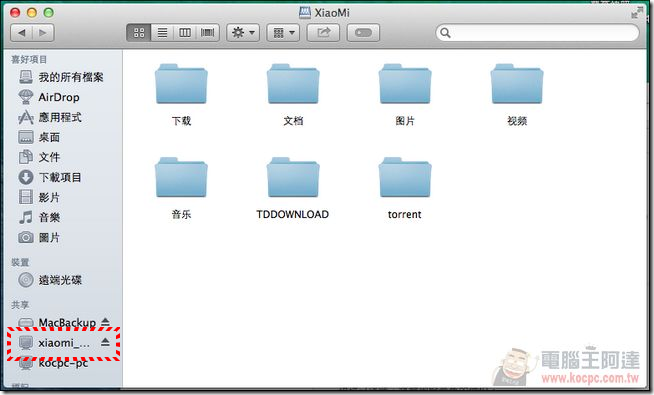Select the 图片 folder icon

pyautogui.click(x=405, y=84)
